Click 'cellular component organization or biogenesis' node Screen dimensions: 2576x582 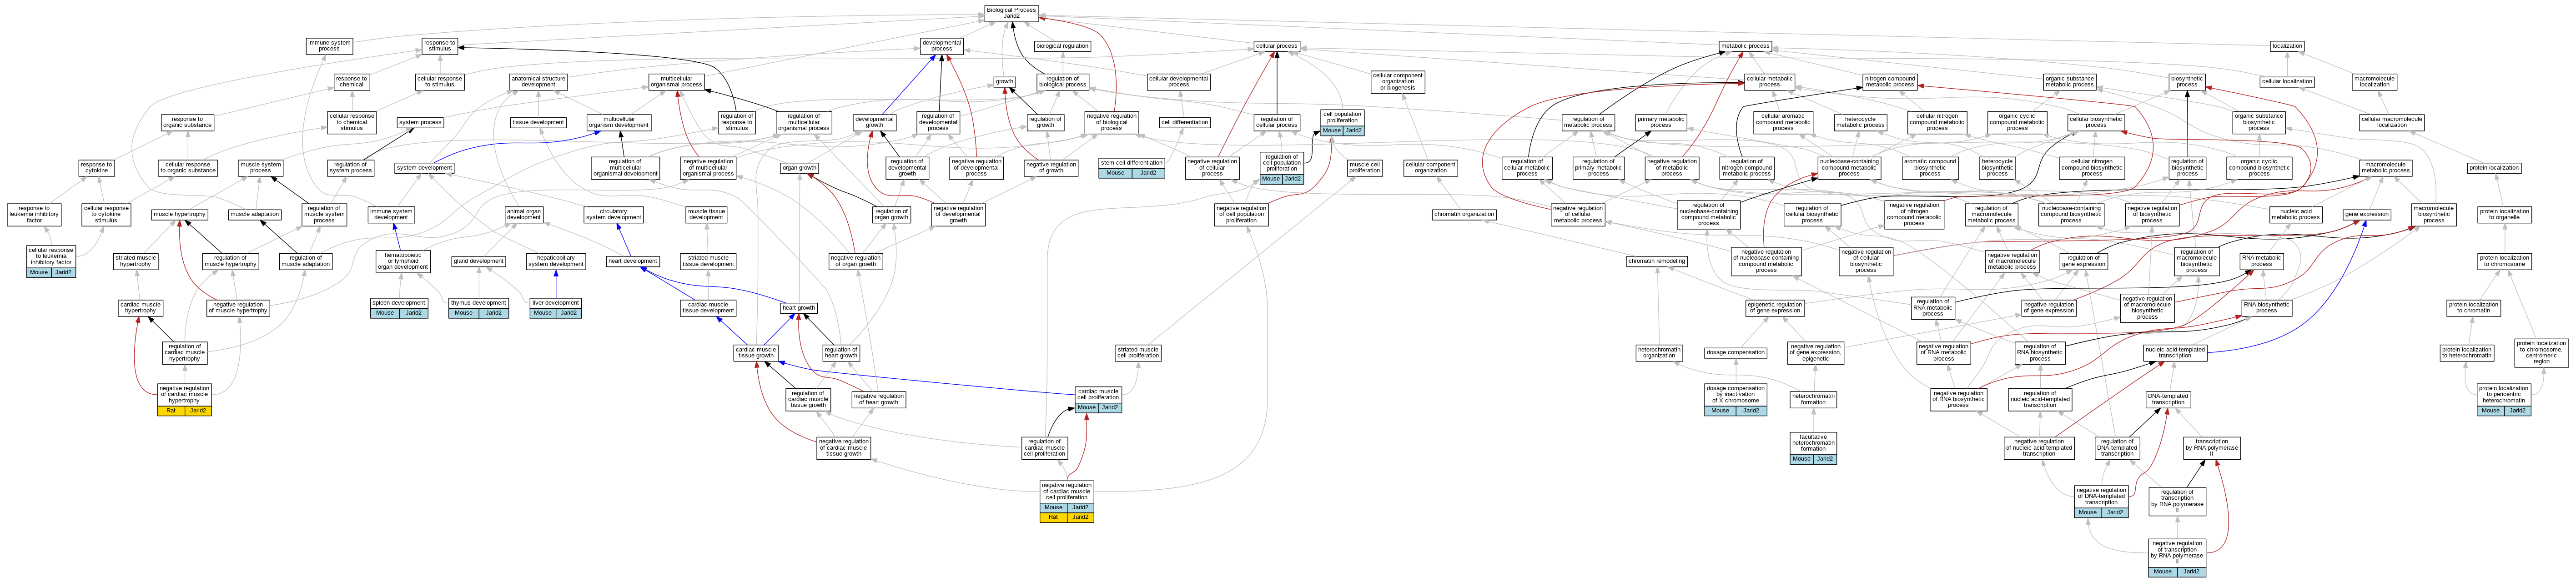1398,82
